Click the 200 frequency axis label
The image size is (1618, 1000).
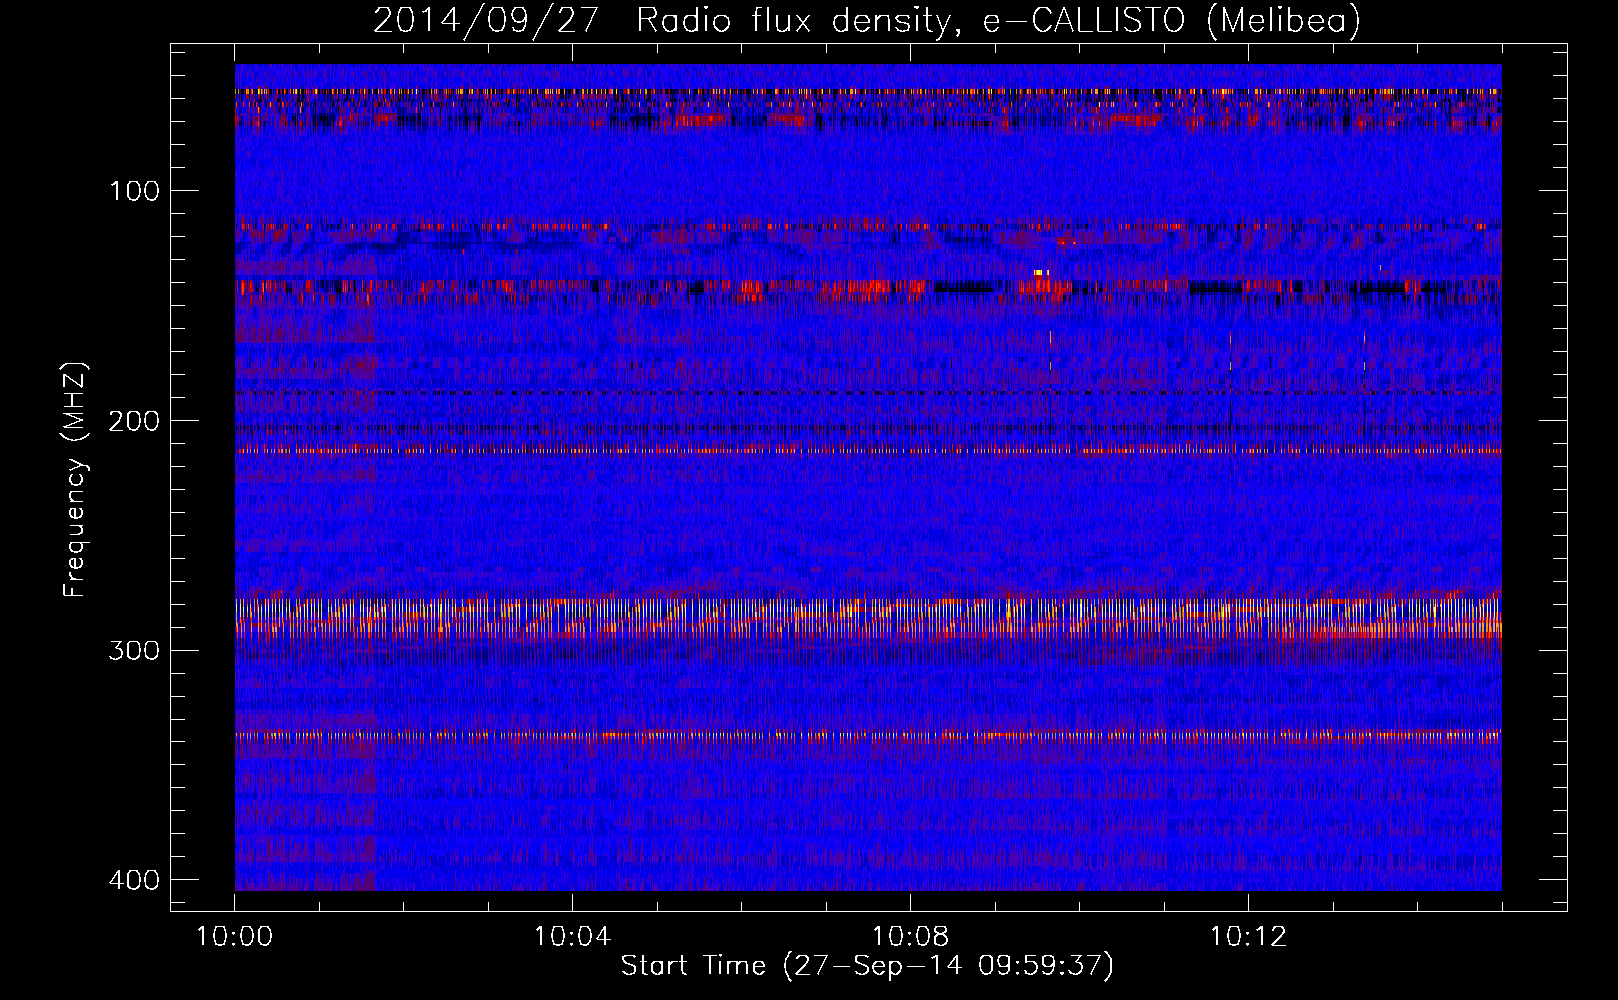[x=134, y=421]
